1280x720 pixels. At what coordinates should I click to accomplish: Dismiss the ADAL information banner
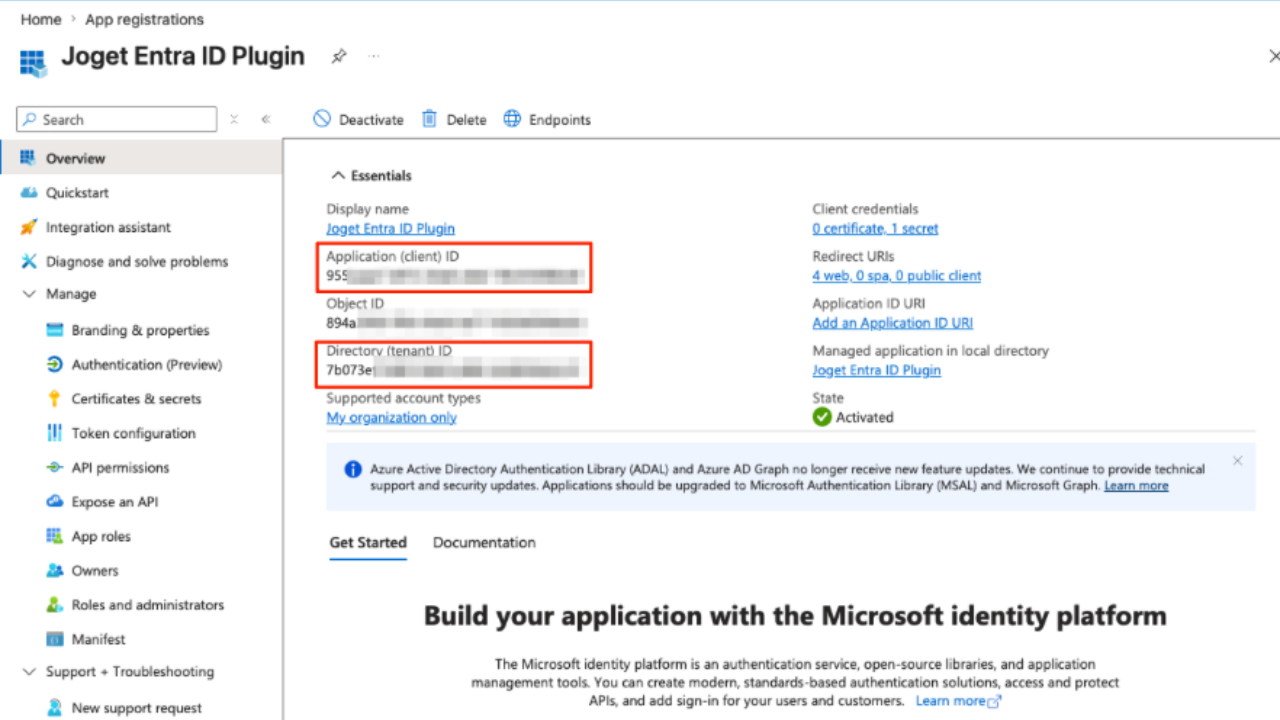[1238, 461]
